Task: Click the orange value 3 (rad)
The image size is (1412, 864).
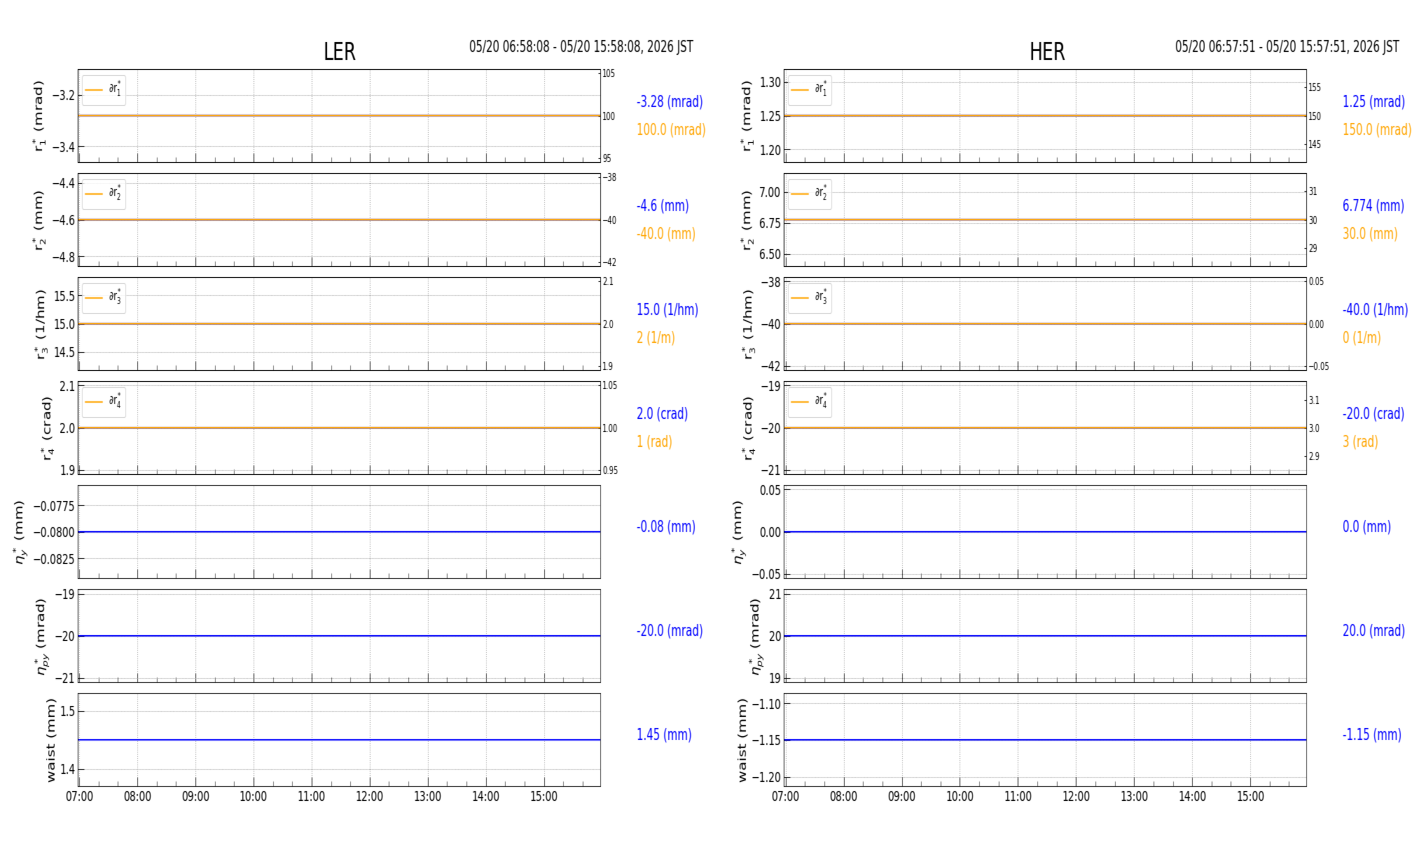Action: [1360, 442]
